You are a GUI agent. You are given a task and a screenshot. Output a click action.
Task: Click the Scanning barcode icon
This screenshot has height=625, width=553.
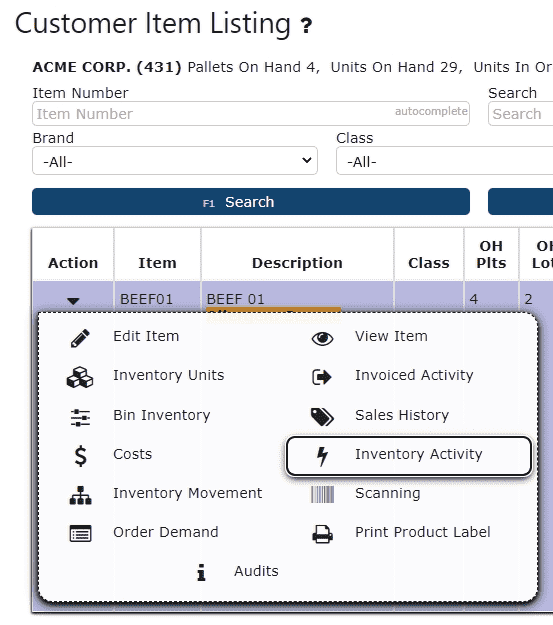click(322, 494)
